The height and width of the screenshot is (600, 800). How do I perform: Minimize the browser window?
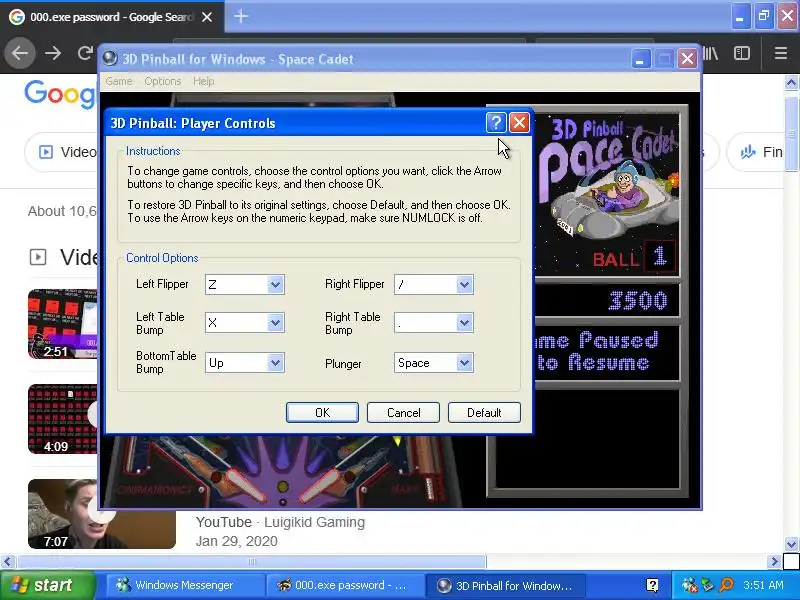pos(740,17)
